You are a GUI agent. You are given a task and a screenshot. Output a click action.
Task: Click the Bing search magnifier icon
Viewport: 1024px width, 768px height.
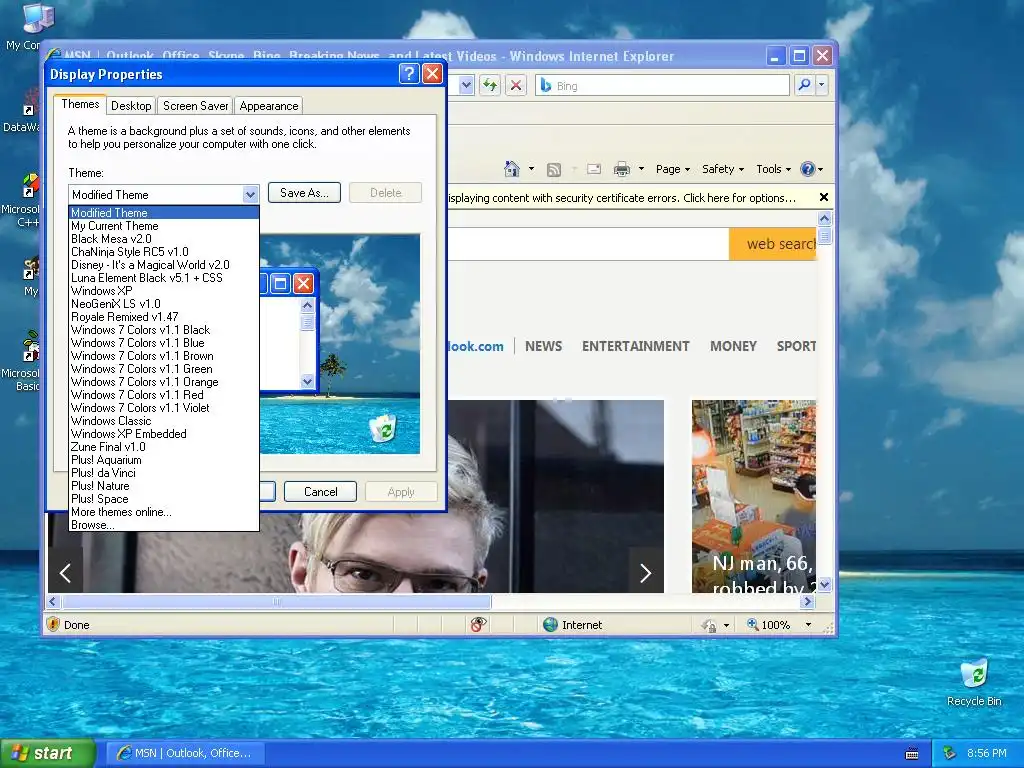tap(805, 85)
